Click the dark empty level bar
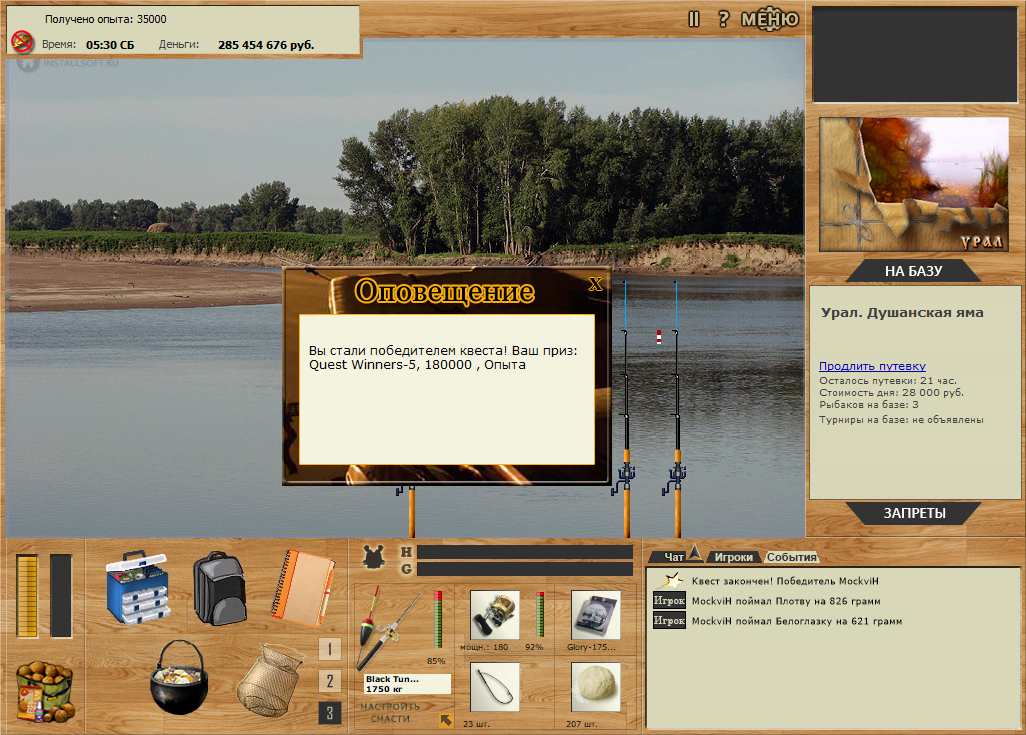 point(61,596)
